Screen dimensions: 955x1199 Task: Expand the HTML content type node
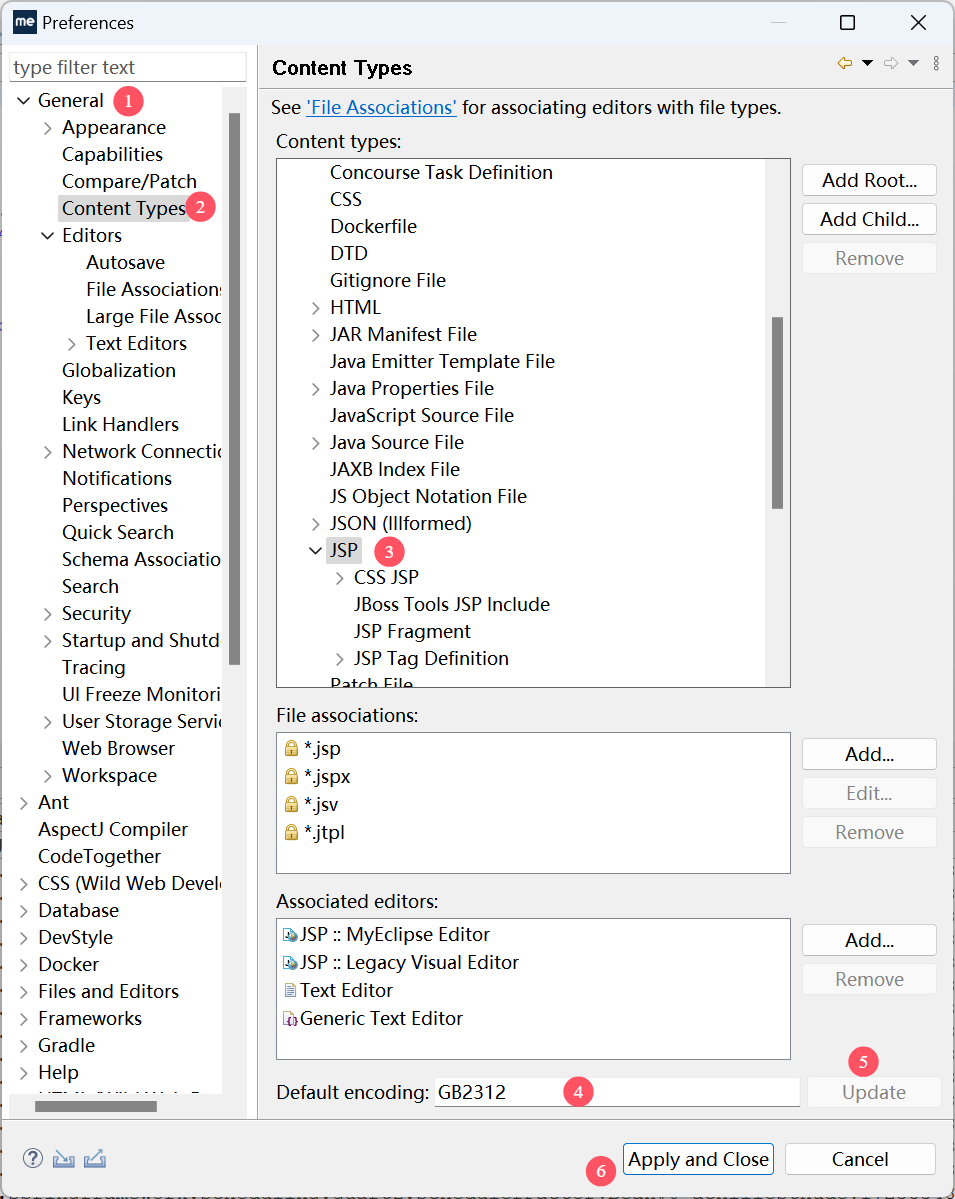pyautogui.click(x=316, y=307)
